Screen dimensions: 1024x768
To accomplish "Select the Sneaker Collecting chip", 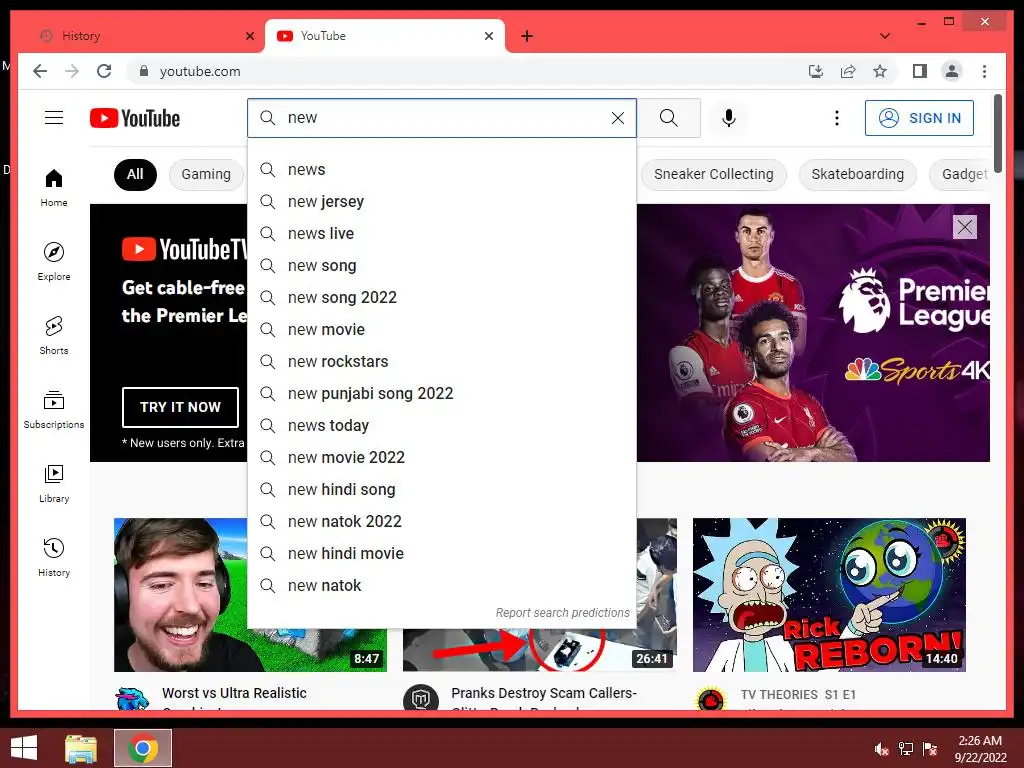I will [x=713, y=174].
